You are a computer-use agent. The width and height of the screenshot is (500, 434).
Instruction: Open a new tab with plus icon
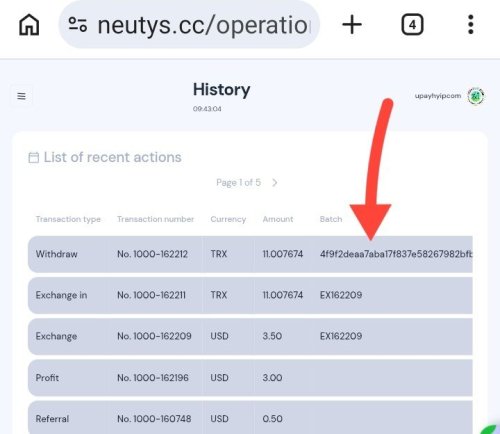(352, 25)
